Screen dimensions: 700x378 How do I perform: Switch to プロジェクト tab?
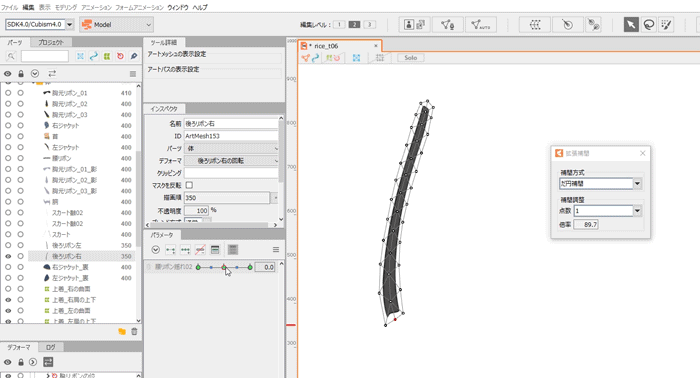click(50, 42)
